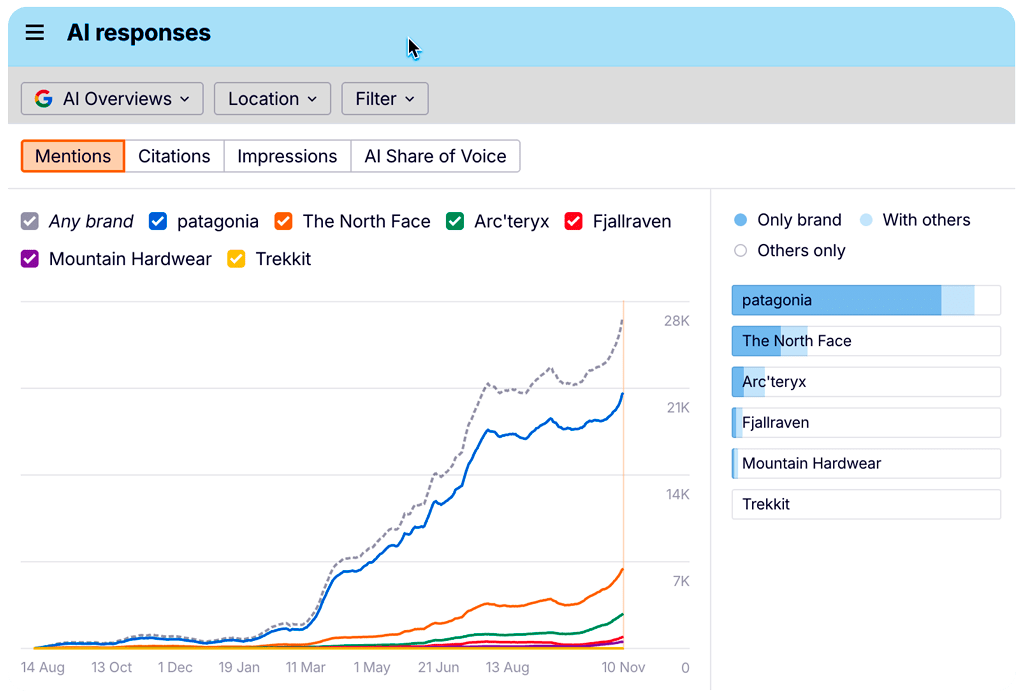Expand the Filter dropdown
The height and width of the screenshot is (698, 1024).
385,99
